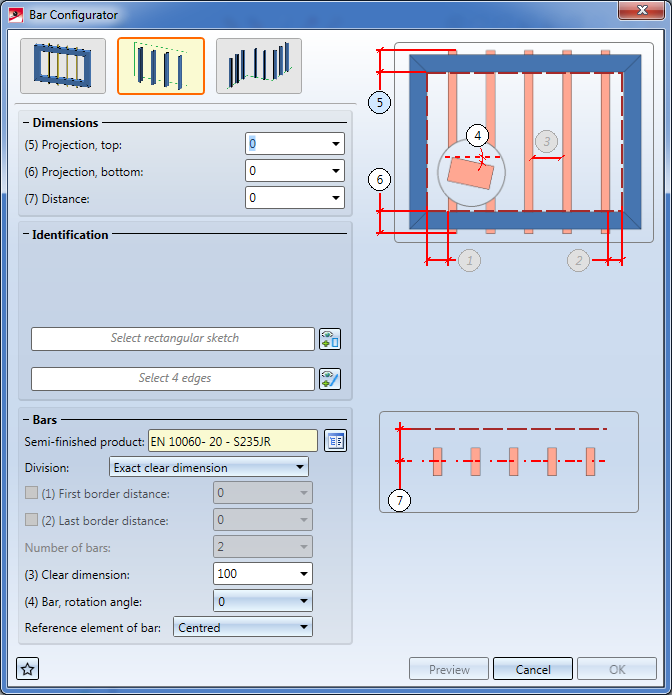Open the semi-finished product catalogue icon

(x=336, y=441)
